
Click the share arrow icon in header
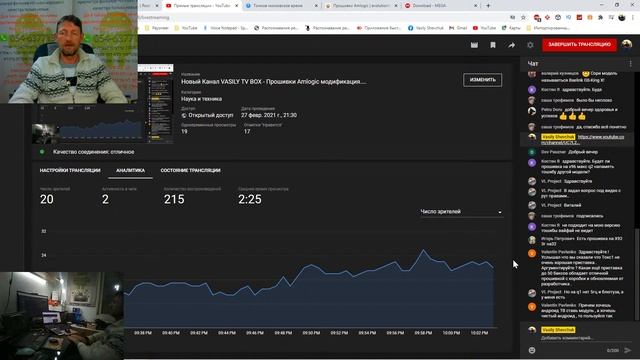click(x=511, y=45)
